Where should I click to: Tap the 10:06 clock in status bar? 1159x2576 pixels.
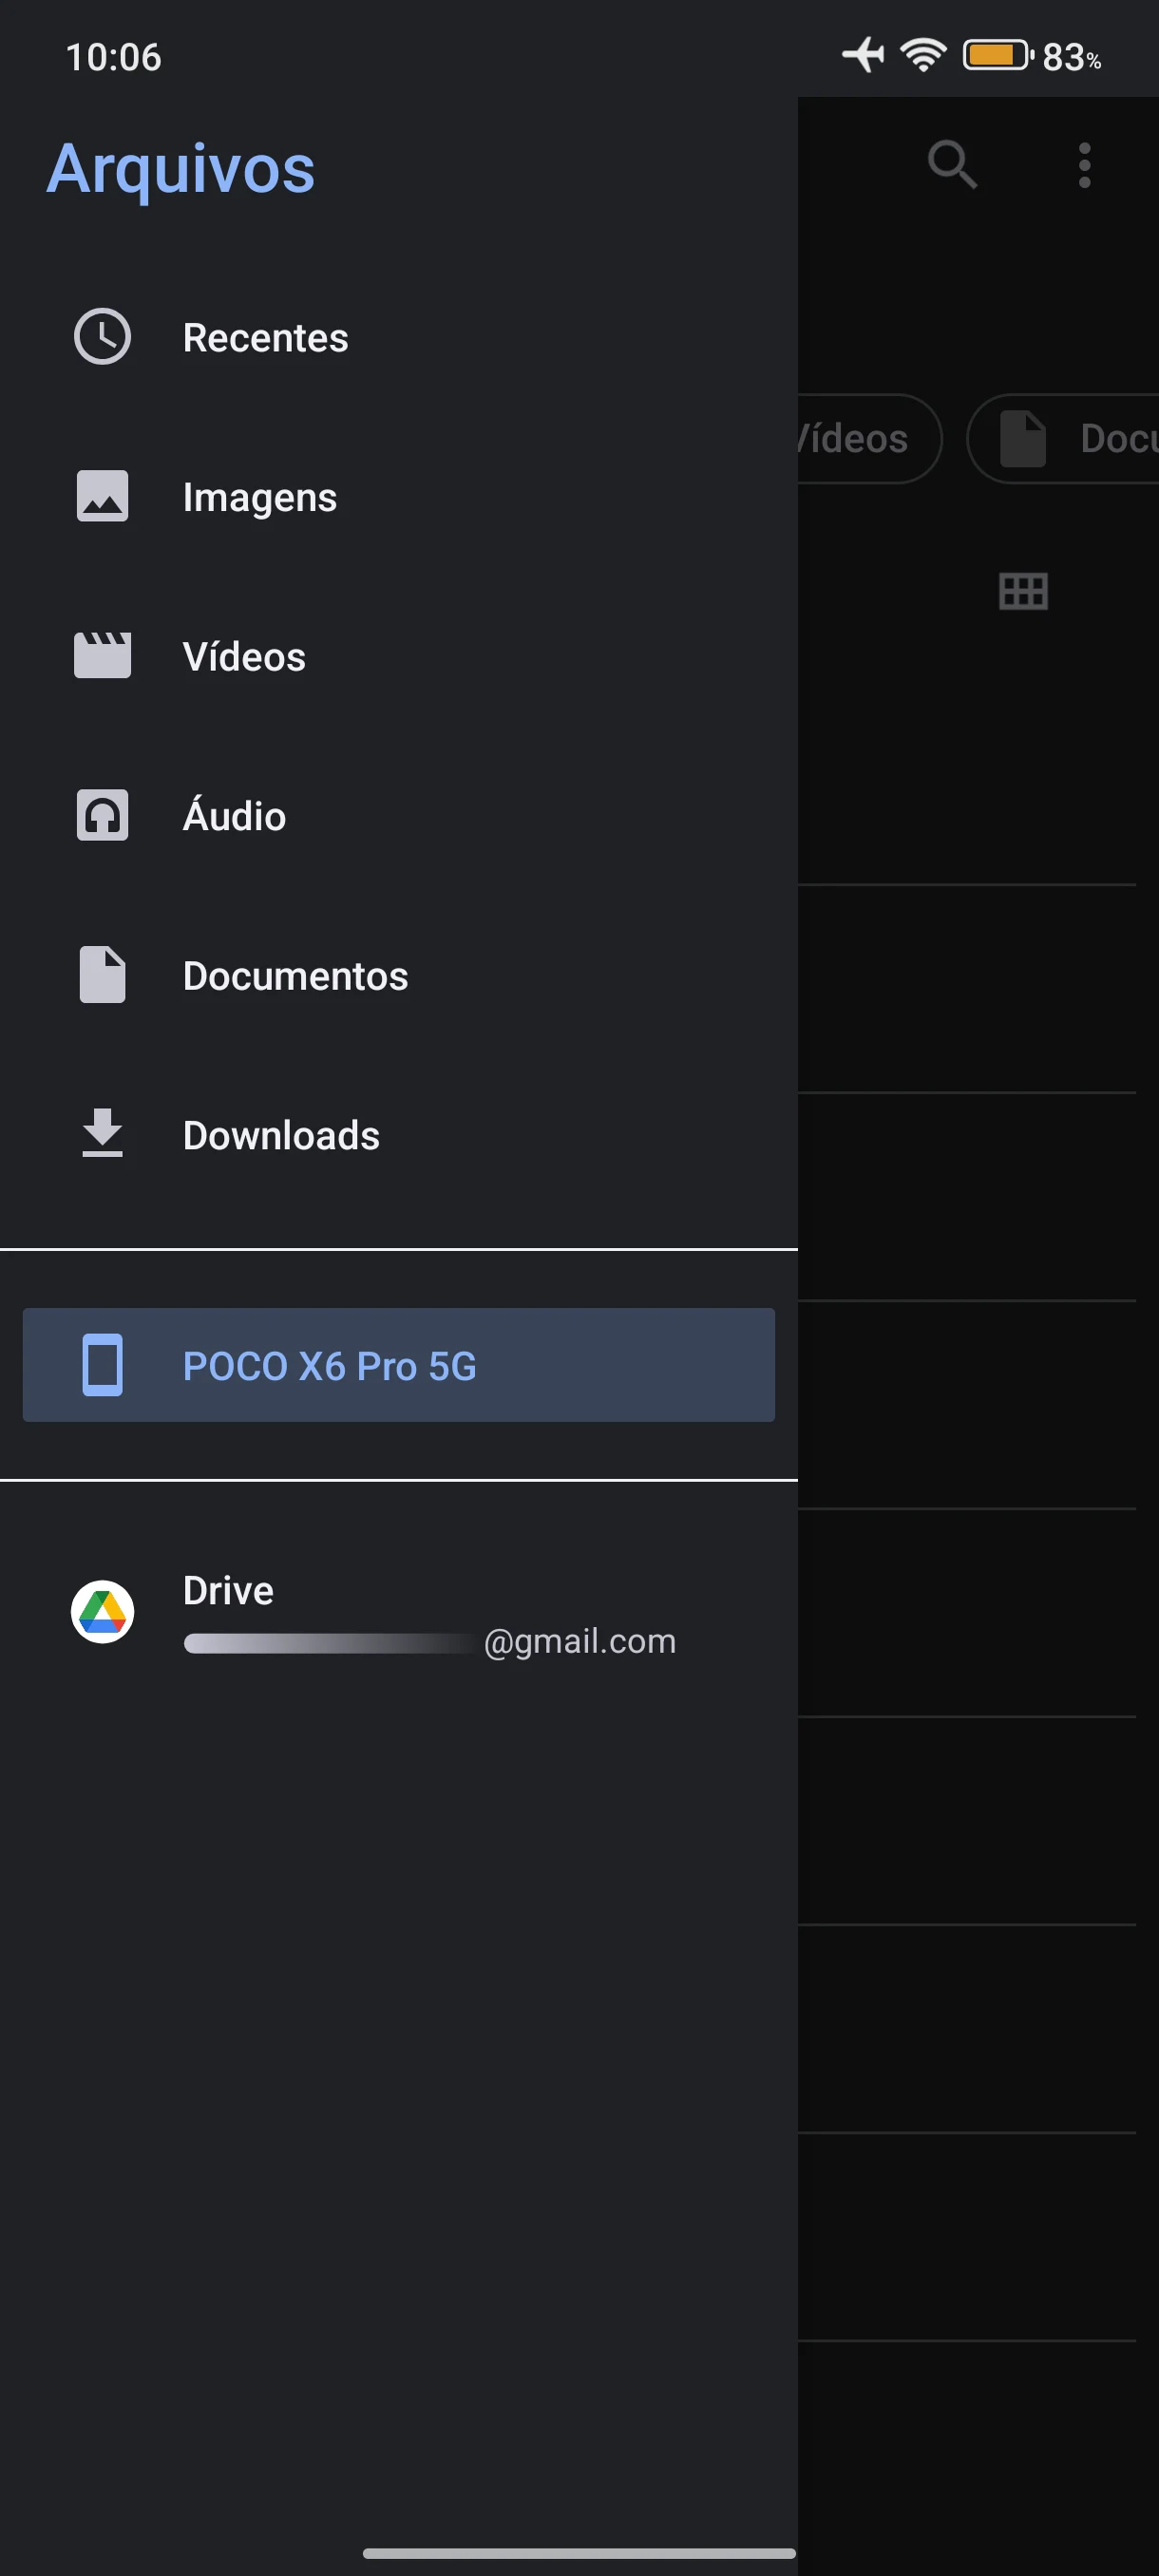pyautogui.click(x=113, y=57)
